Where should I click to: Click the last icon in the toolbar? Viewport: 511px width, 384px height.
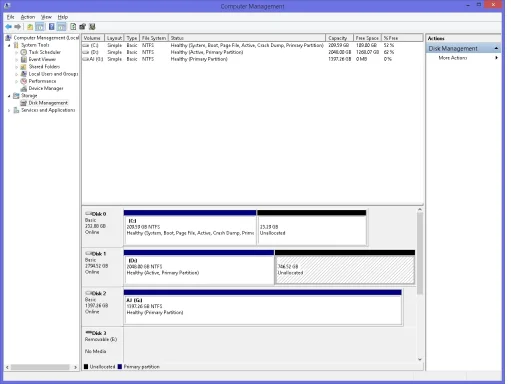tap(92, 27)
